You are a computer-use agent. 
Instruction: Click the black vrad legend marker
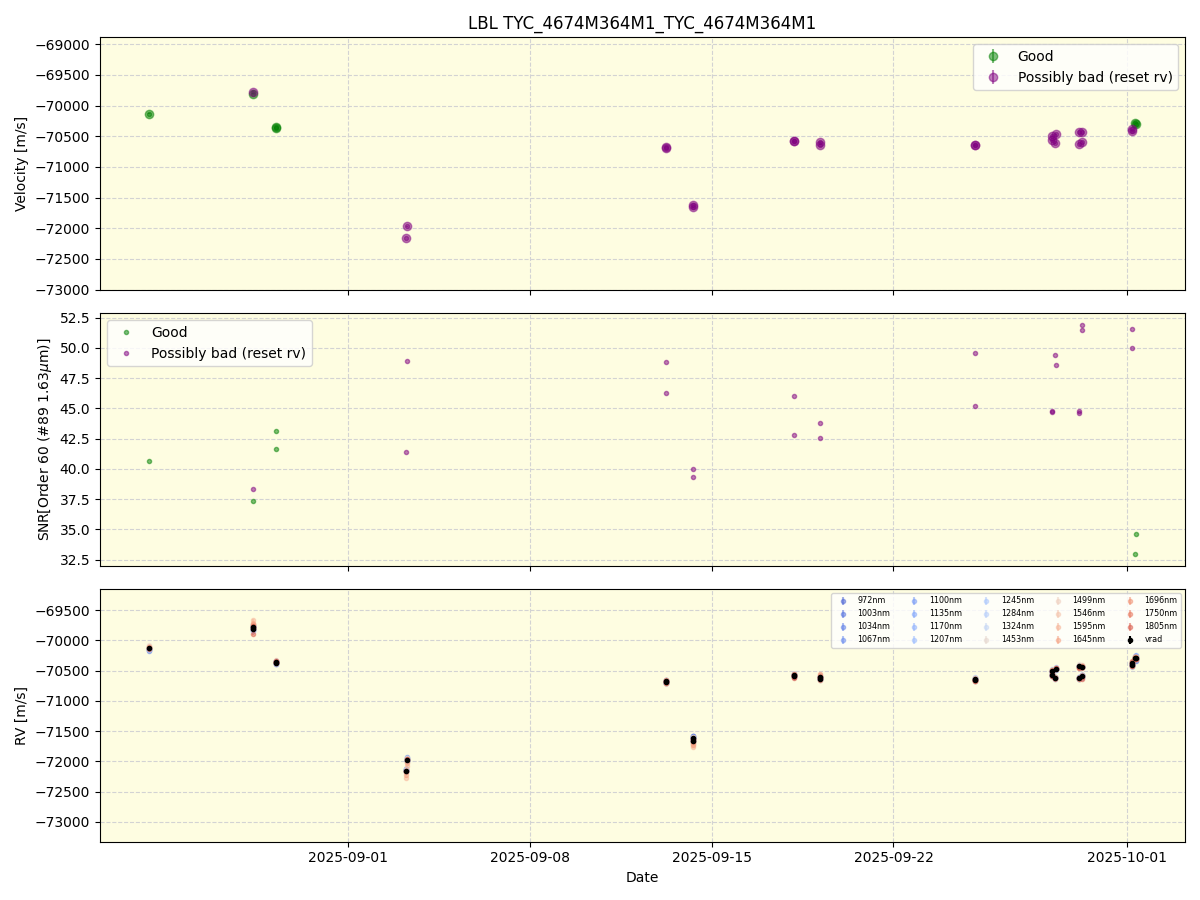1130,640
